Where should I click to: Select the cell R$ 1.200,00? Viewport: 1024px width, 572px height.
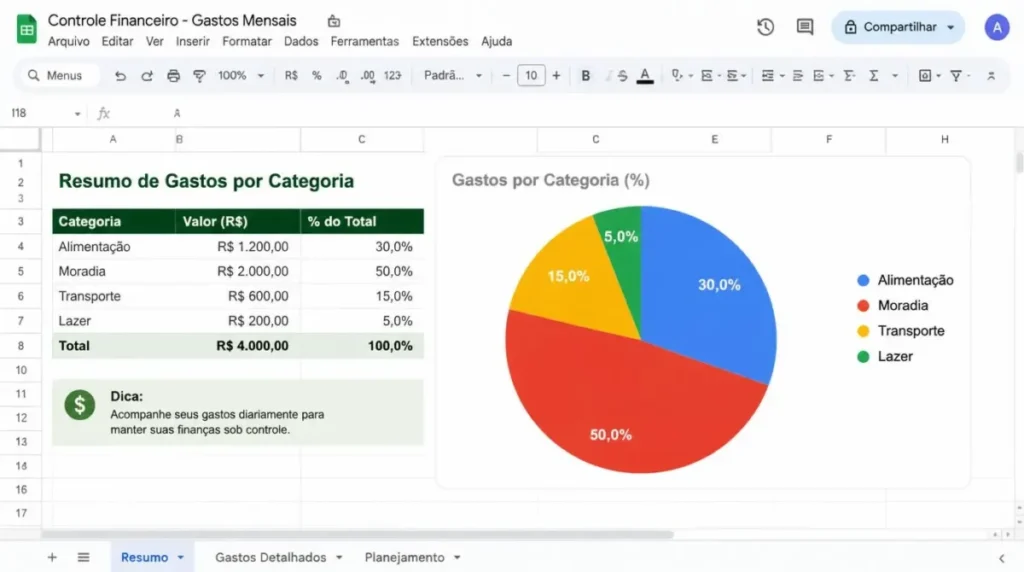(x=238, y=247)
